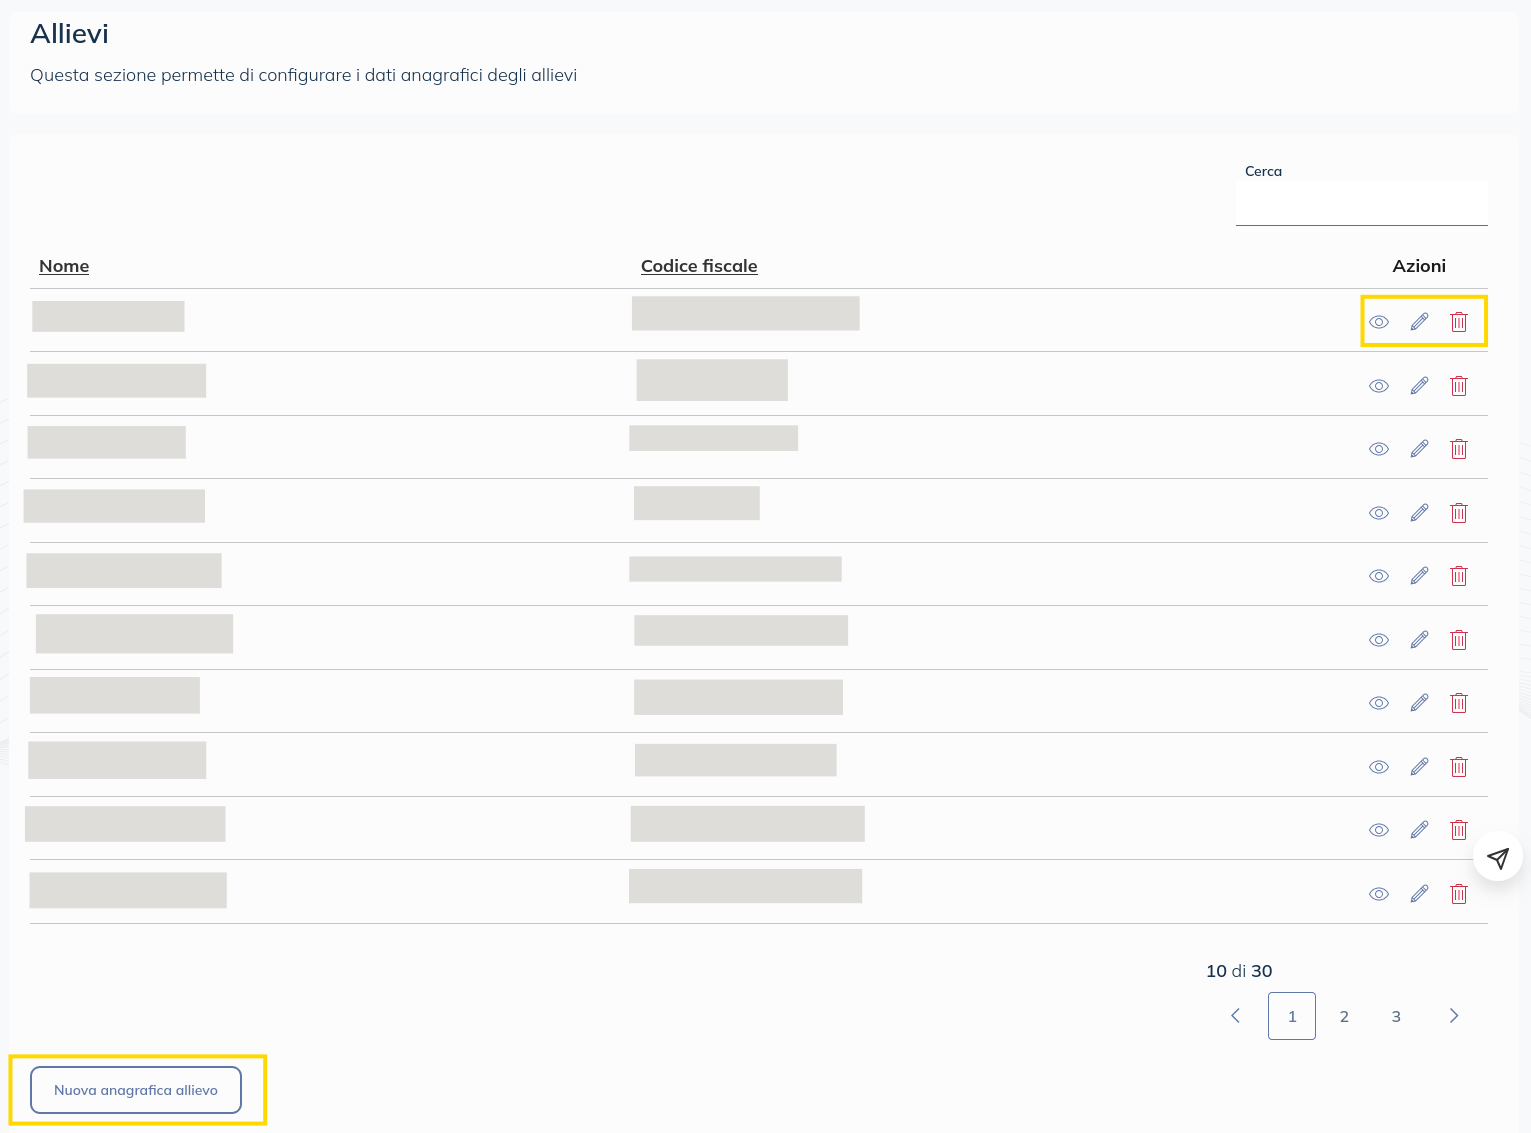Image resolution: width=1531 pixels, height=1133 pixels.
Task: Sort the table by Nome column
Action: click(x=64, y=266)
